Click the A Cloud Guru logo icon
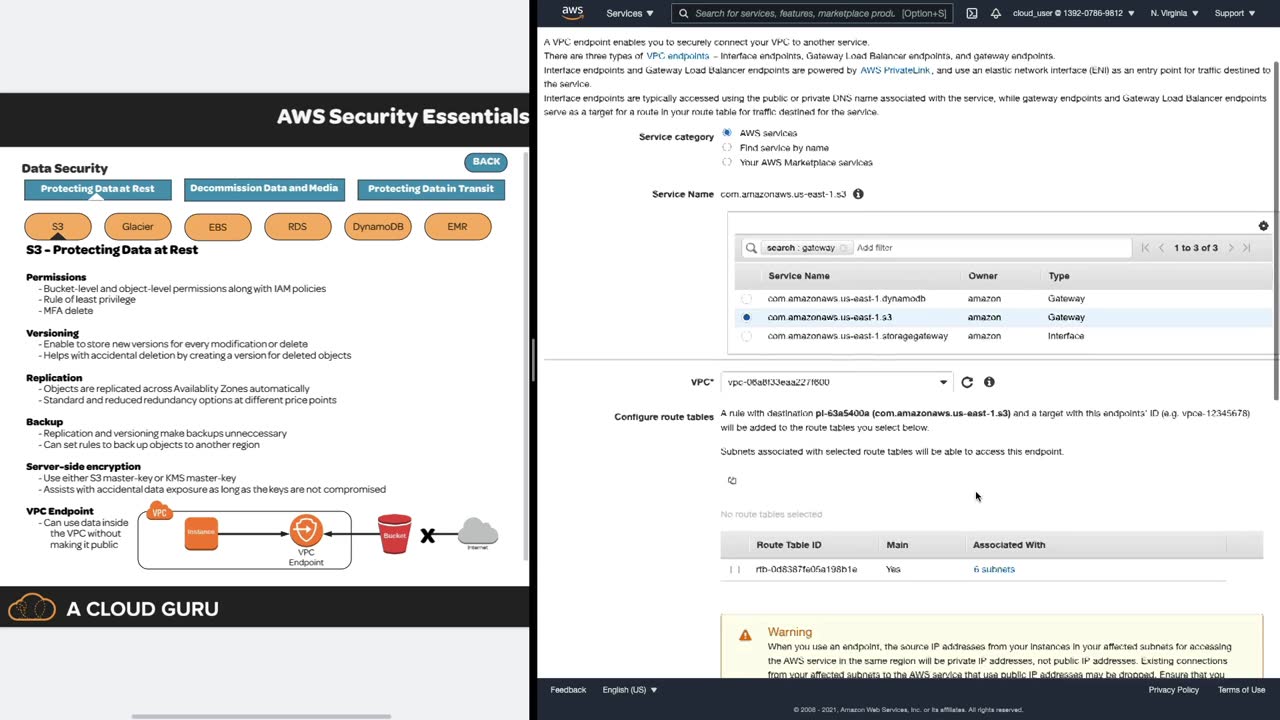The width and height of the screenshot is (1280, 720). coord(32,607)
